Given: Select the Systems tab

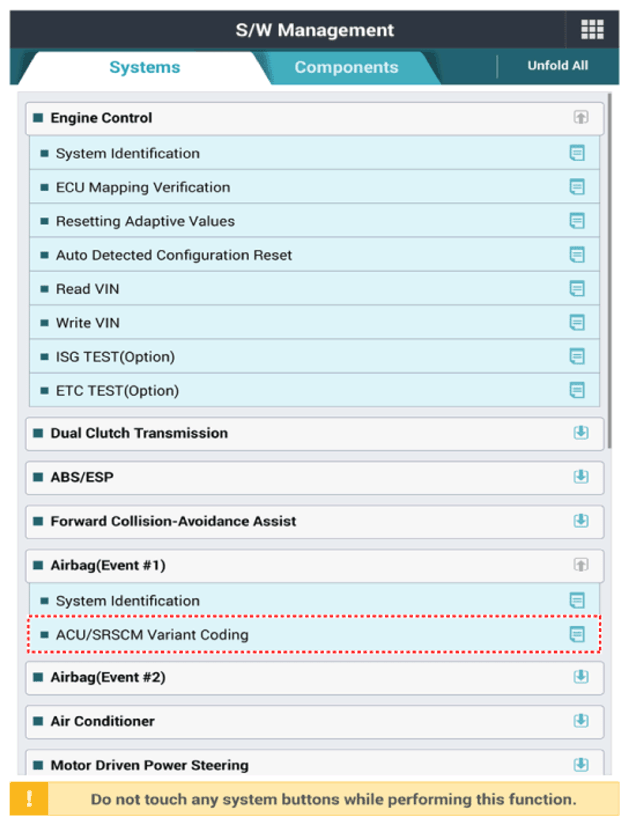Looking at the screenshot, I should point(145,67).
